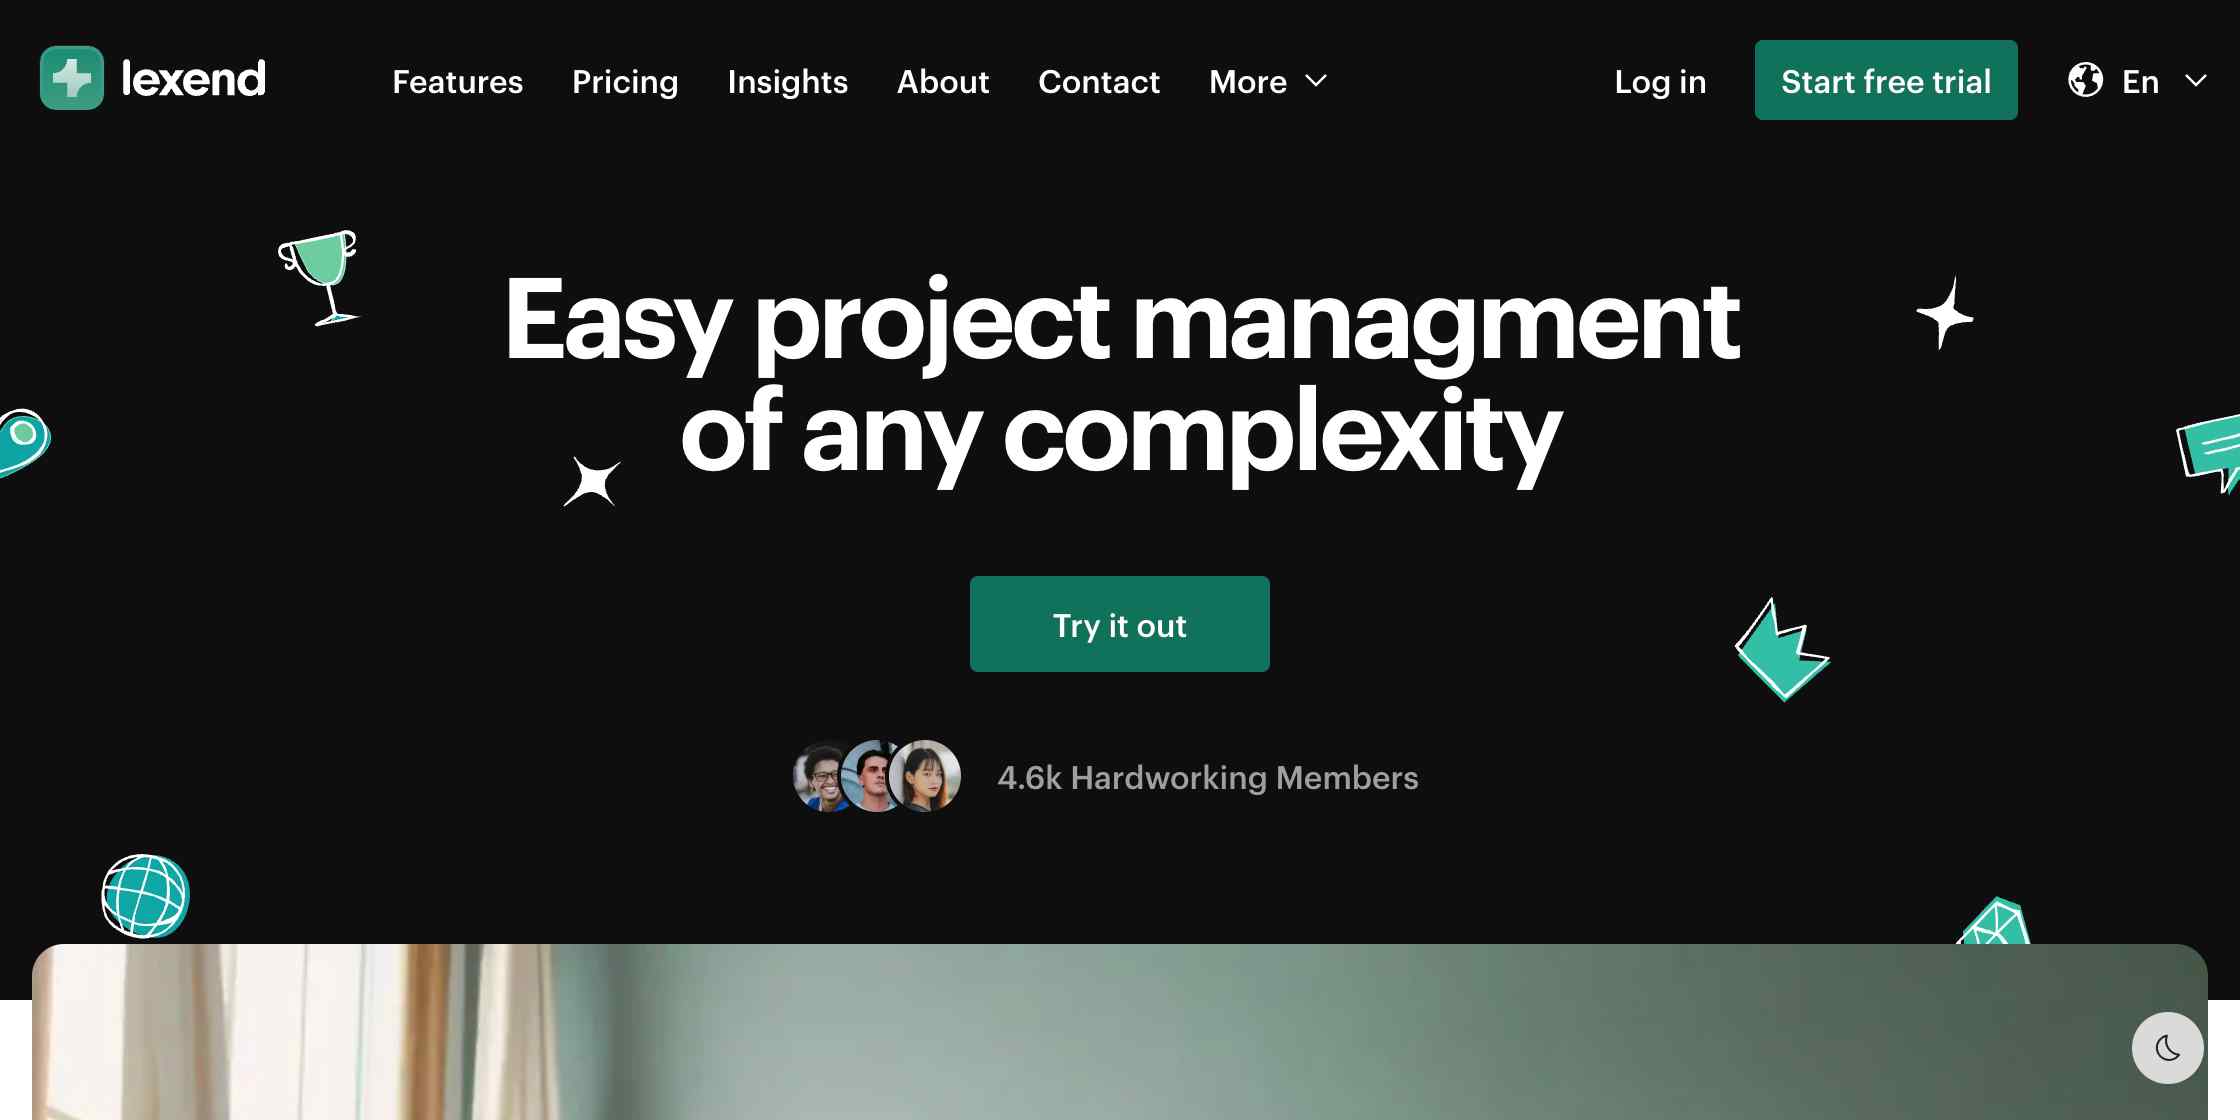2240x1120 pixels.
Task: Go to the Pricing page
Action: (625, 81)
